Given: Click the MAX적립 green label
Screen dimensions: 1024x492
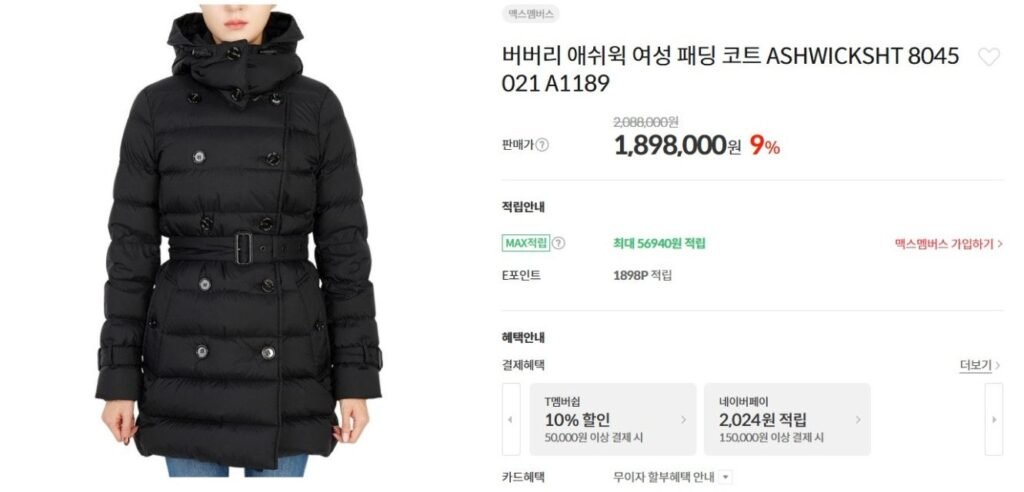Looking at the screenshot, I should 526,243.
